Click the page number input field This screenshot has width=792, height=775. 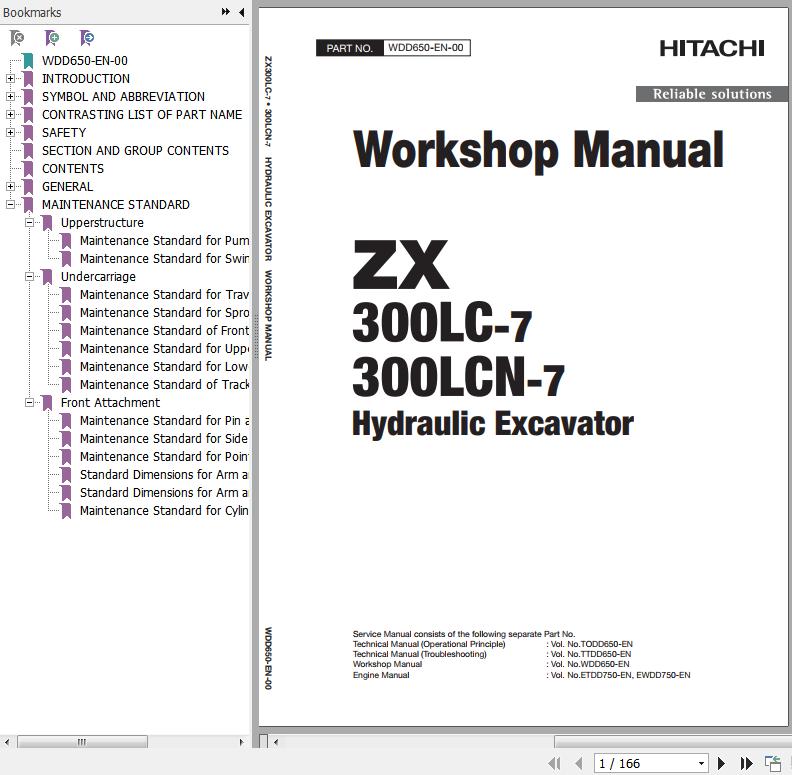pos(645,763)
